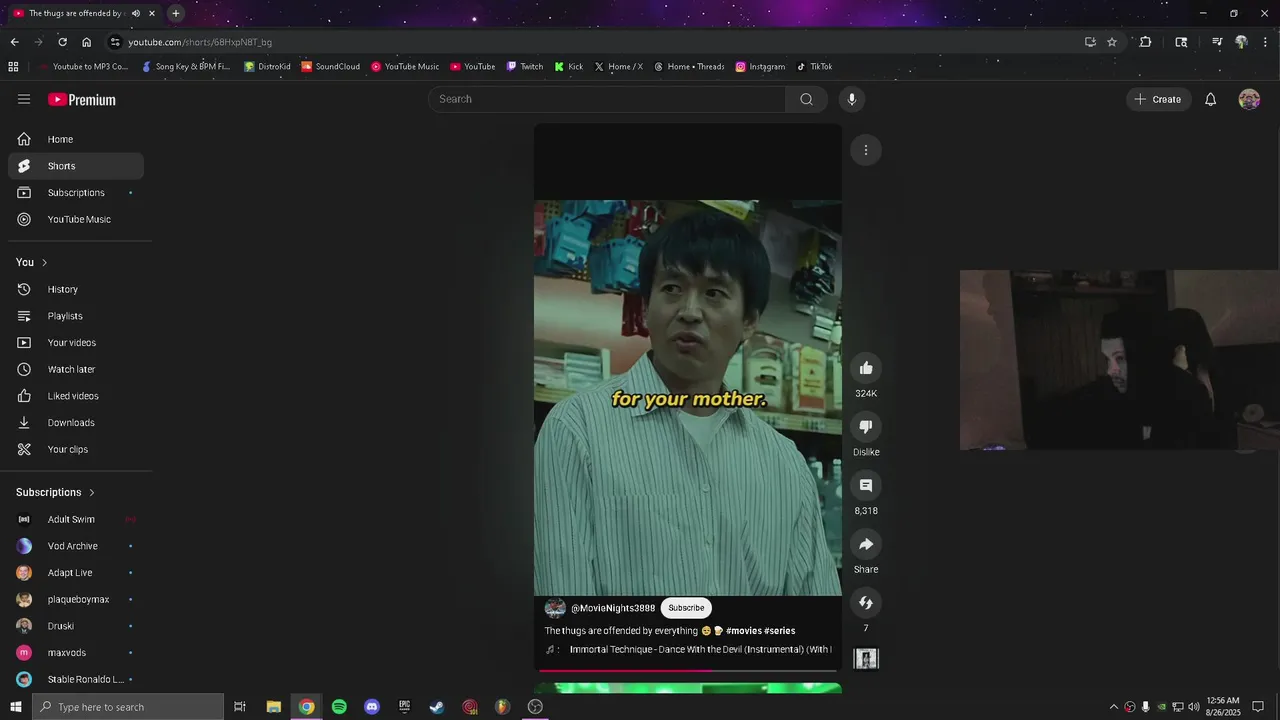Select Shorts in the sidebar
This screenshot has height=720, width=1280.
pyautogui.click(x=76, y=166)
